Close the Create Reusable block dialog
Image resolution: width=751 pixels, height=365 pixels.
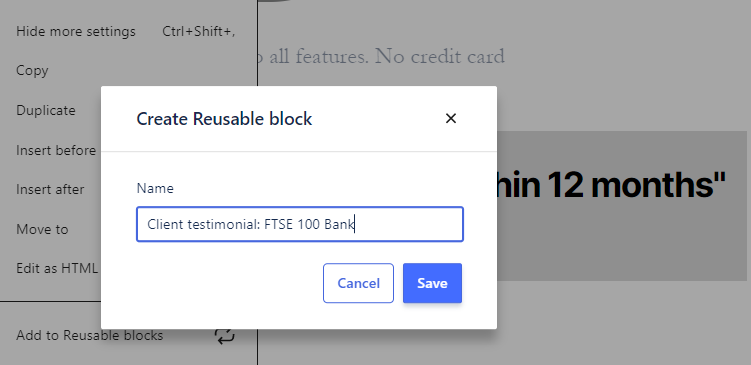coord(451,118)
